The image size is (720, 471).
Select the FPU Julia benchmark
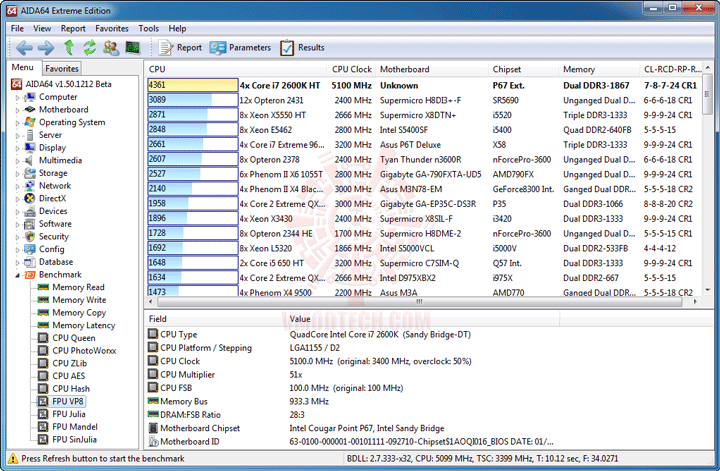(68, 414)
